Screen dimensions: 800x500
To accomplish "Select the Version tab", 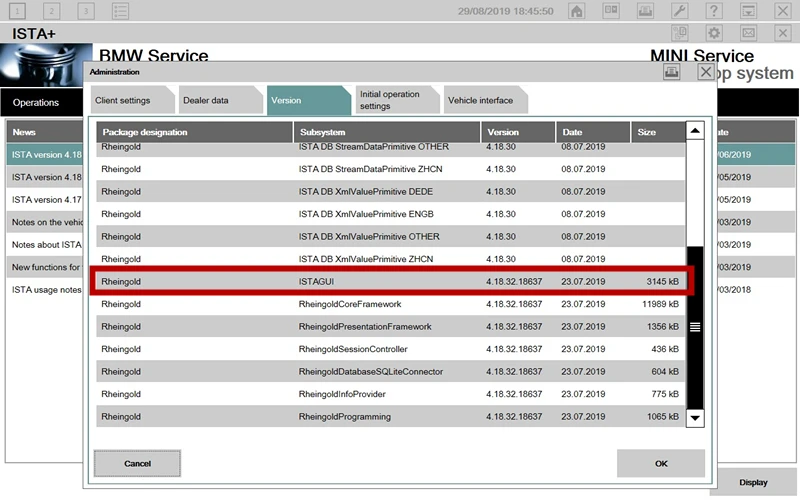I will pos(308,100).
